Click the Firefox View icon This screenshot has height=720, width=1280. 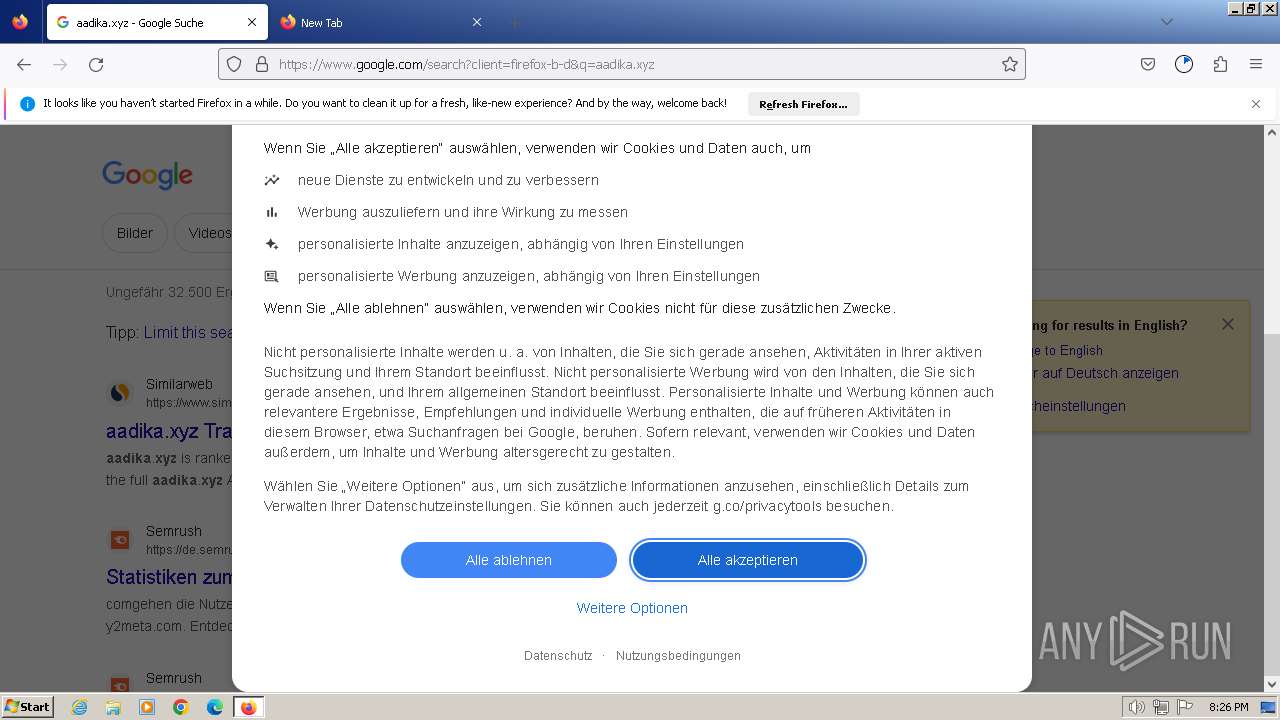(x=20, y=22)
